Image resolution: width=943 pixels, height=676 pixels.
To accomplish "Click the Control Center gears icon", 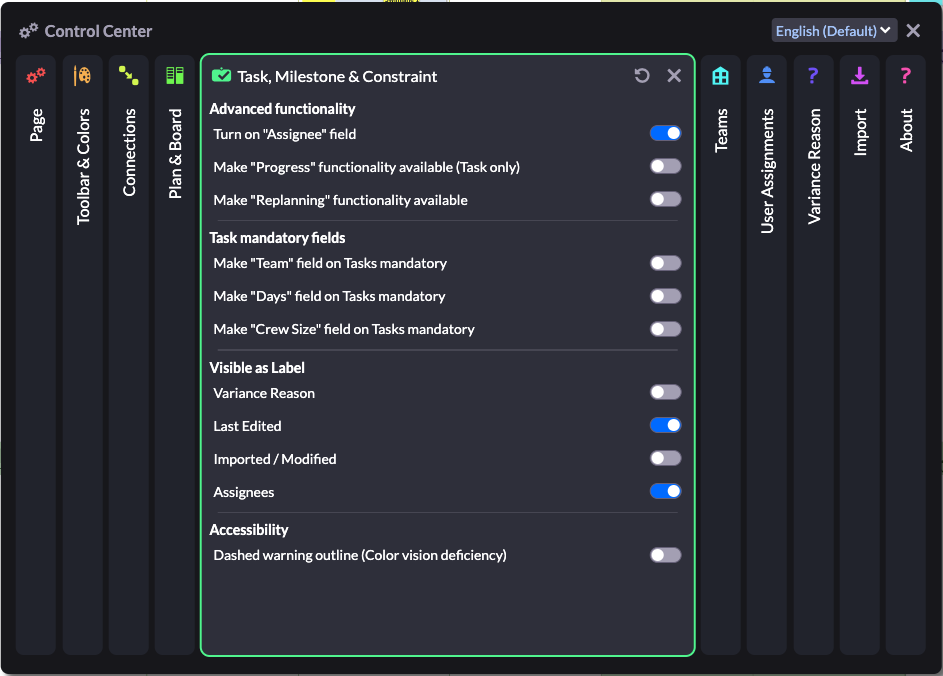I will point(28,30).
